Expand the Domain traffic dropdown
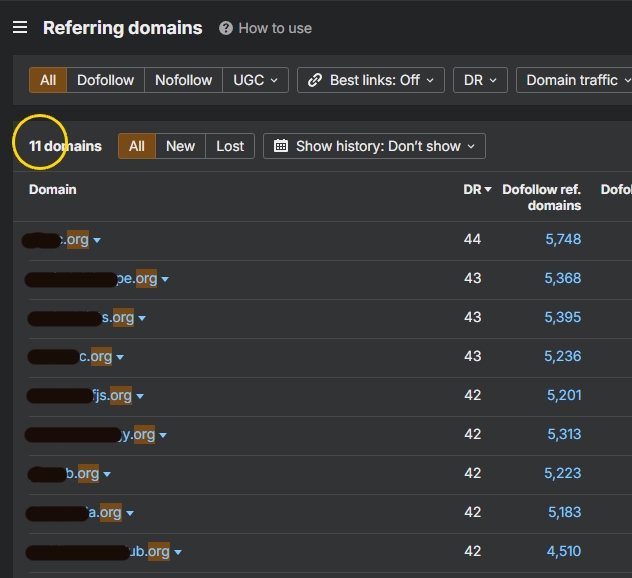632x578 pixels. tap(575, 80)
